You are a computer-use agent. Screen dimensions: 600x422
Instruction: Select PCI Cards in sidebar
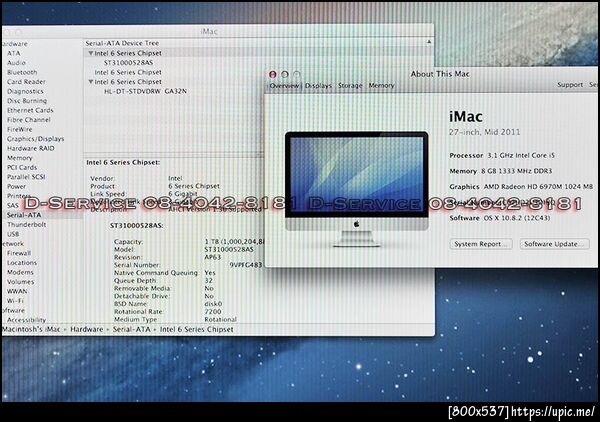tap(22, 168)
